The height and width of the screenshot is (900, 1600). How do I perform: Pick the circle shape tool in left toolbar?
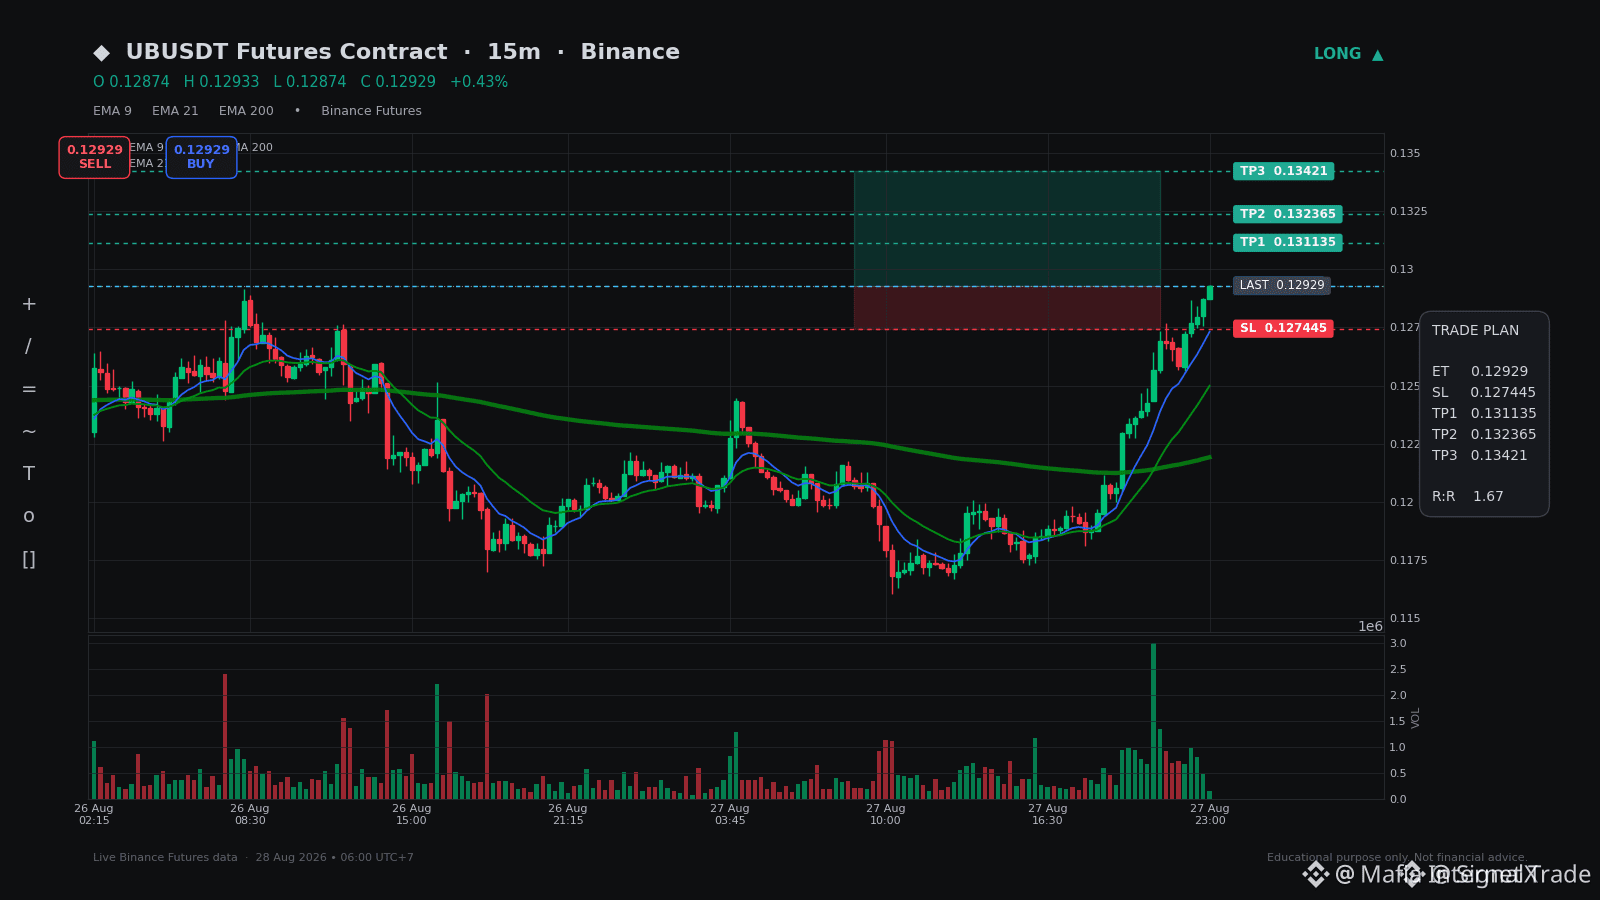tap(29, 517)
